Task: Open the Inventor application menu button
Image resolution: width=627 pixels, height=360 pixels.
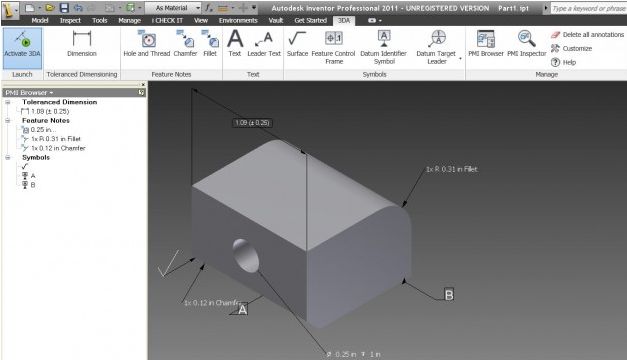Action: click(10, 10)
